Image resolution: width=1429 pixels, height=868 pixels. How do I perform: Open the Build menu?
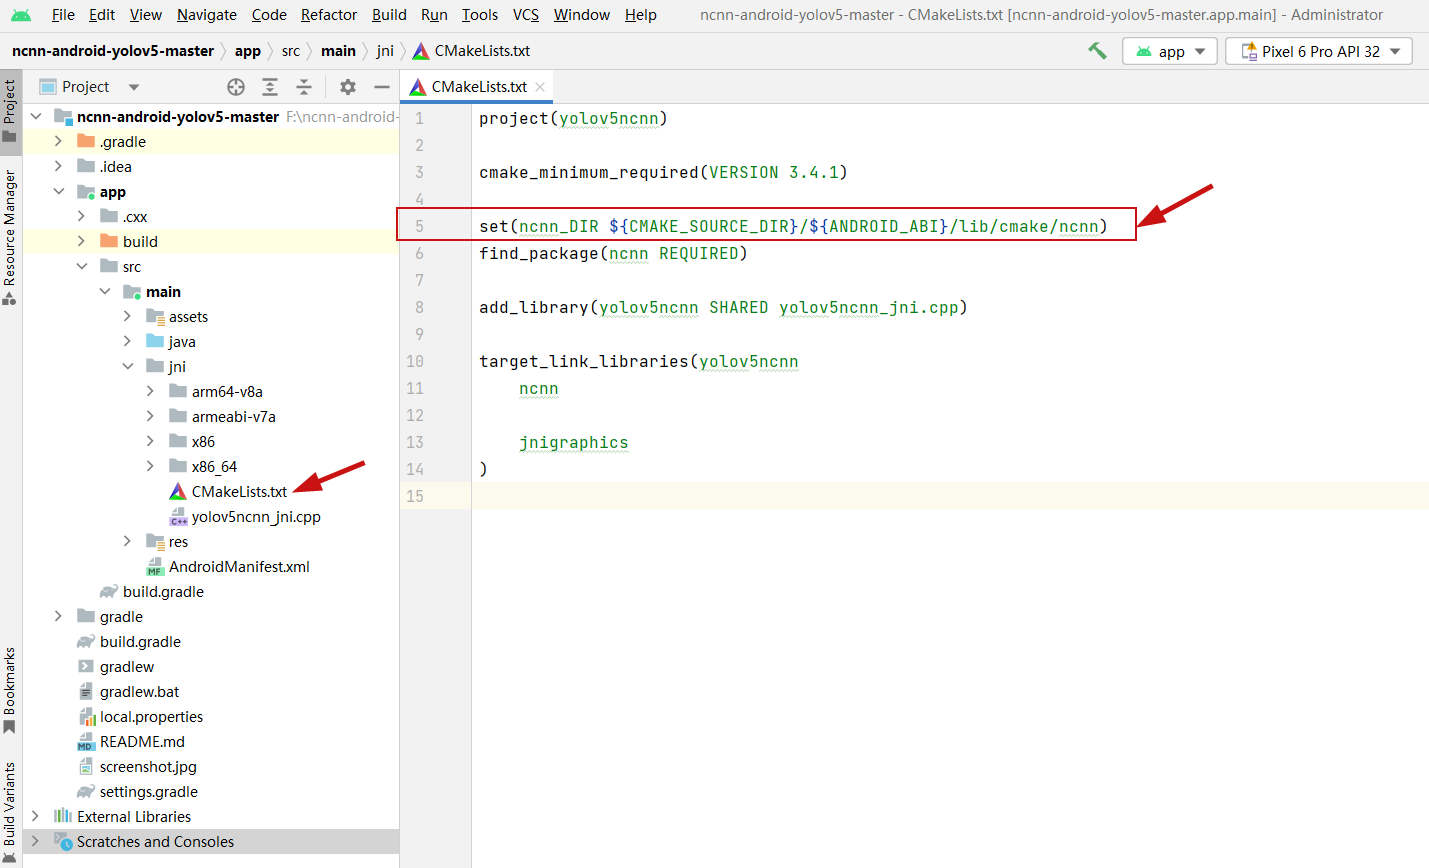click(x=389, y=15)
